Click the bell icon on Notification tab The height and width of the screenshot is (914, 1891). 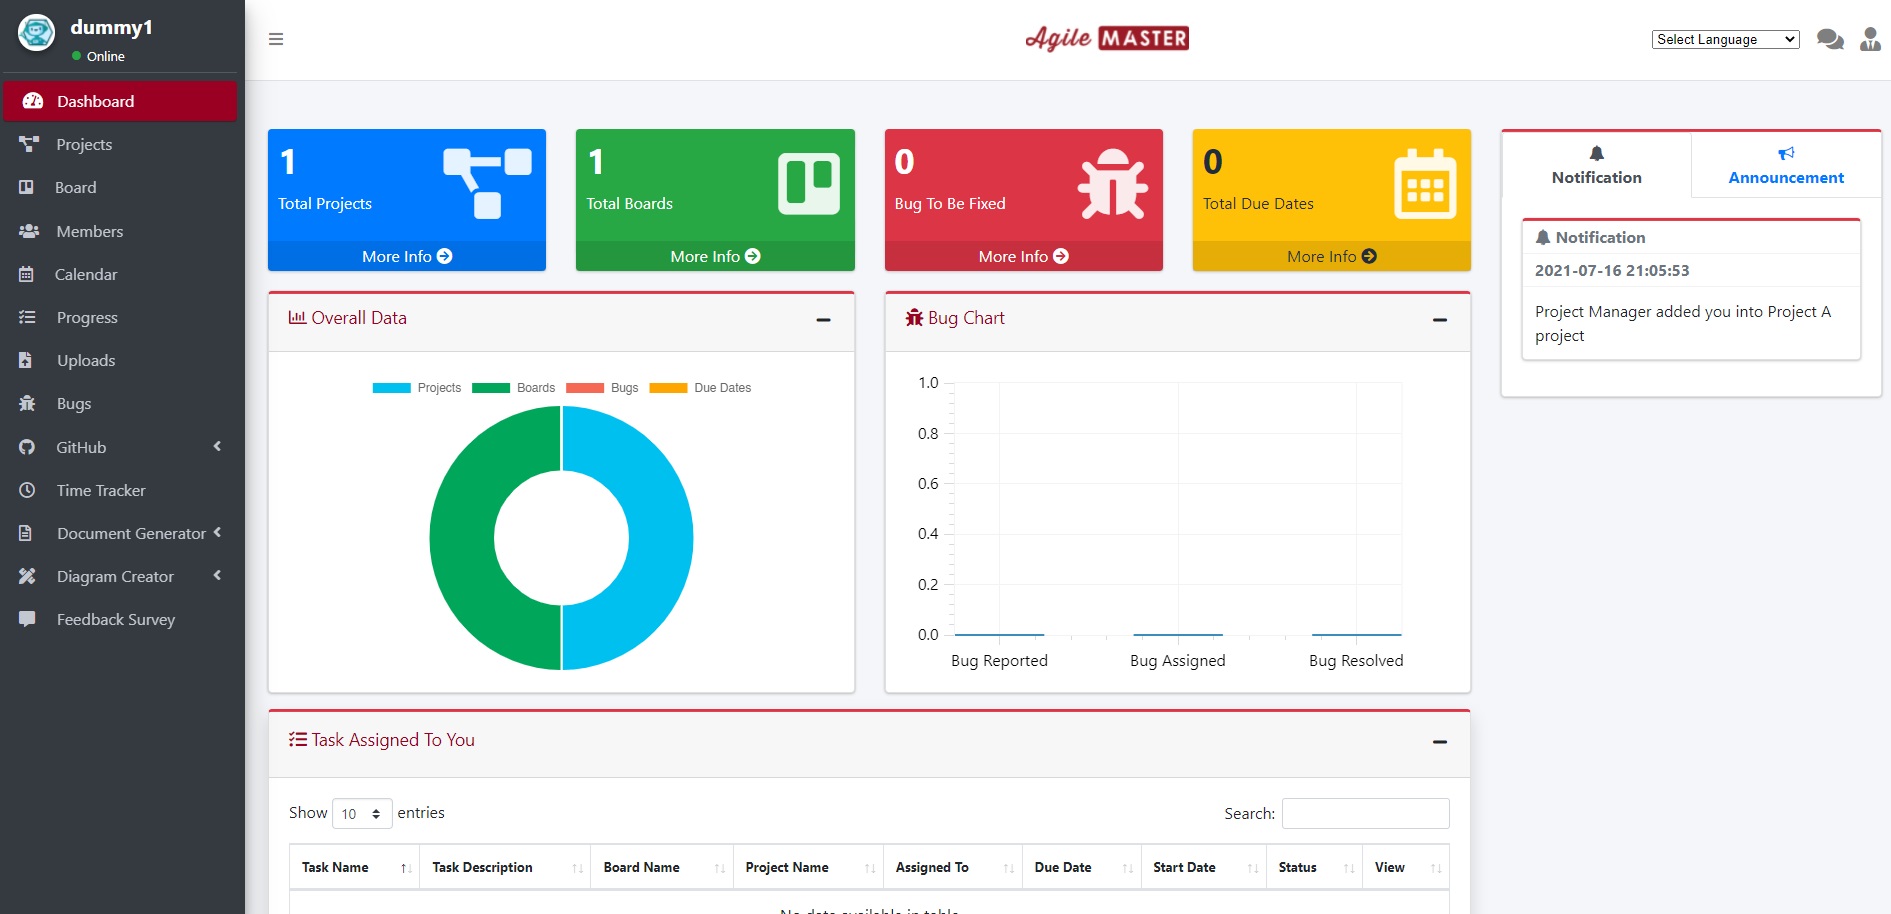coord(1597,153)
